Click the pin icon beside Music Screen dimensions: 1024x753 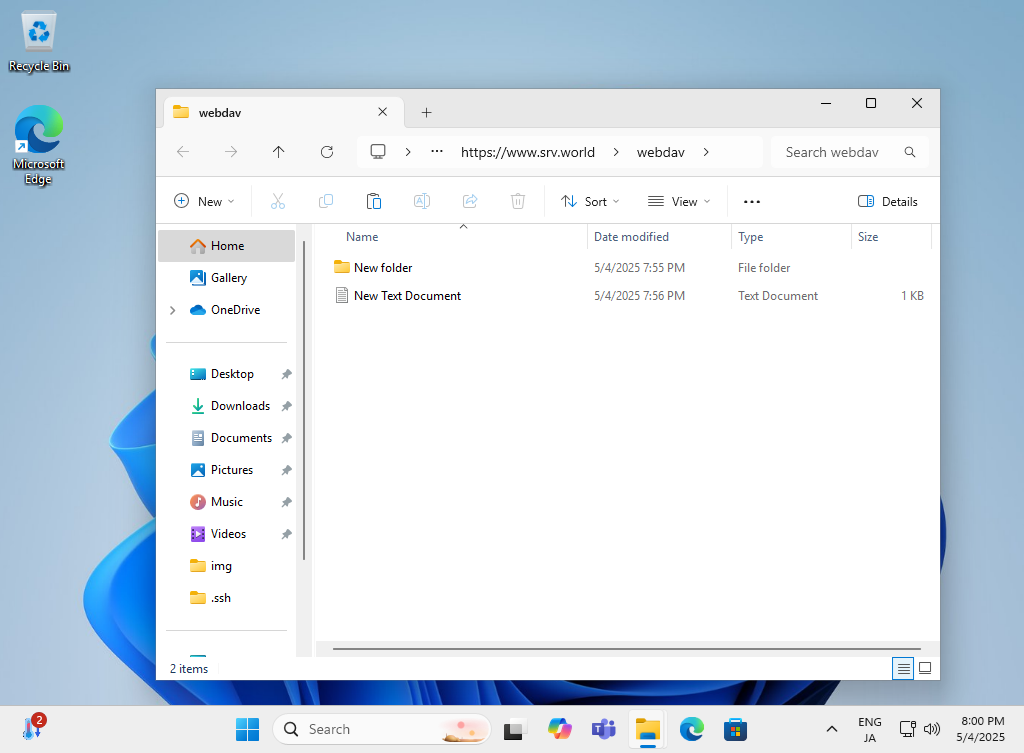(x=286, y=502)
